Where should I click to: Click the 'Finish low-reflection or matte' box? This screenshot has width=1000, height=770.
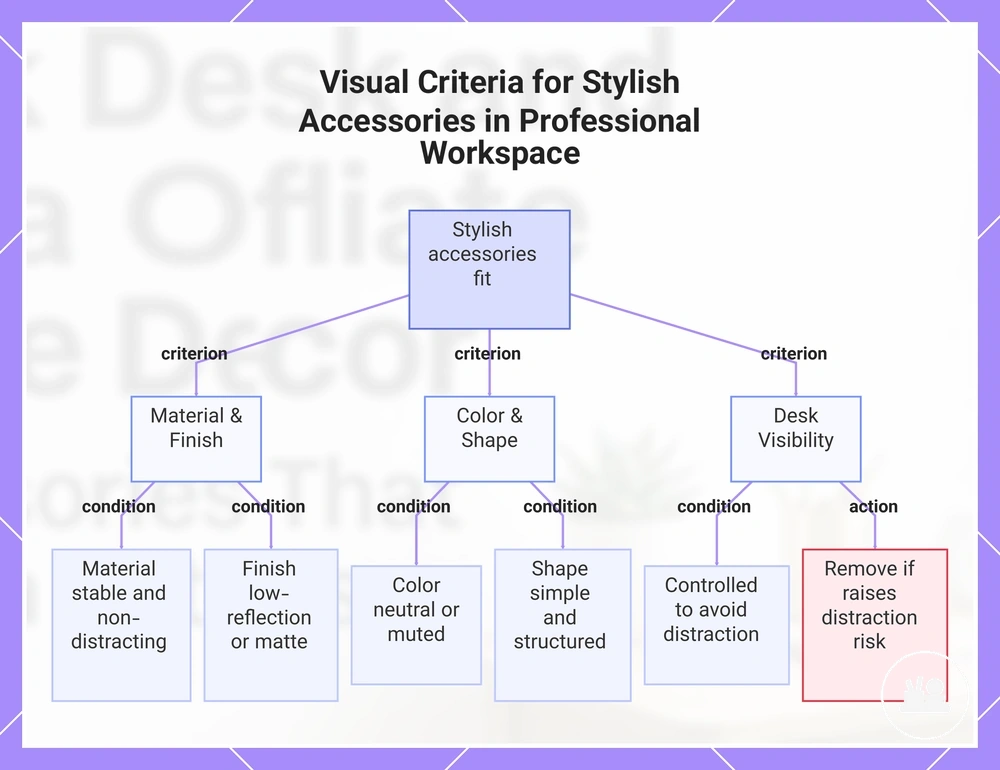click(x=271, y=625)
